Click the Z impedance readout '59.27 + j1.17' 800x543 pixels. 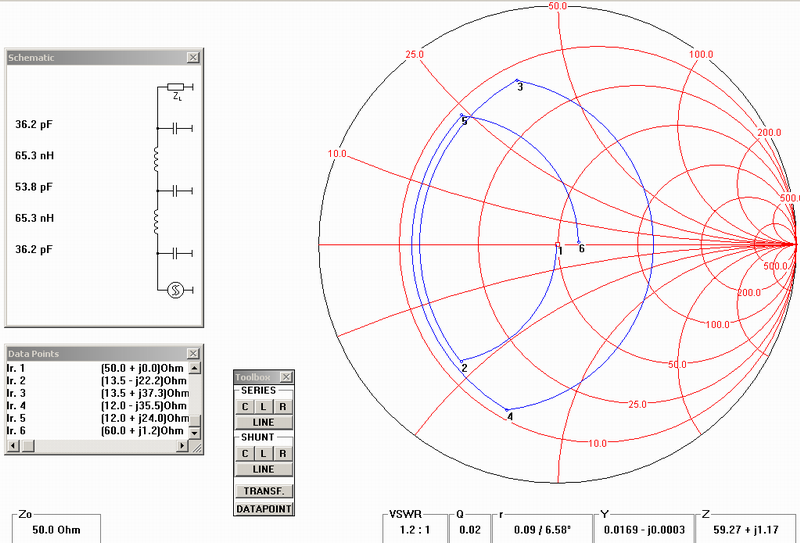[x=746, y=530]
